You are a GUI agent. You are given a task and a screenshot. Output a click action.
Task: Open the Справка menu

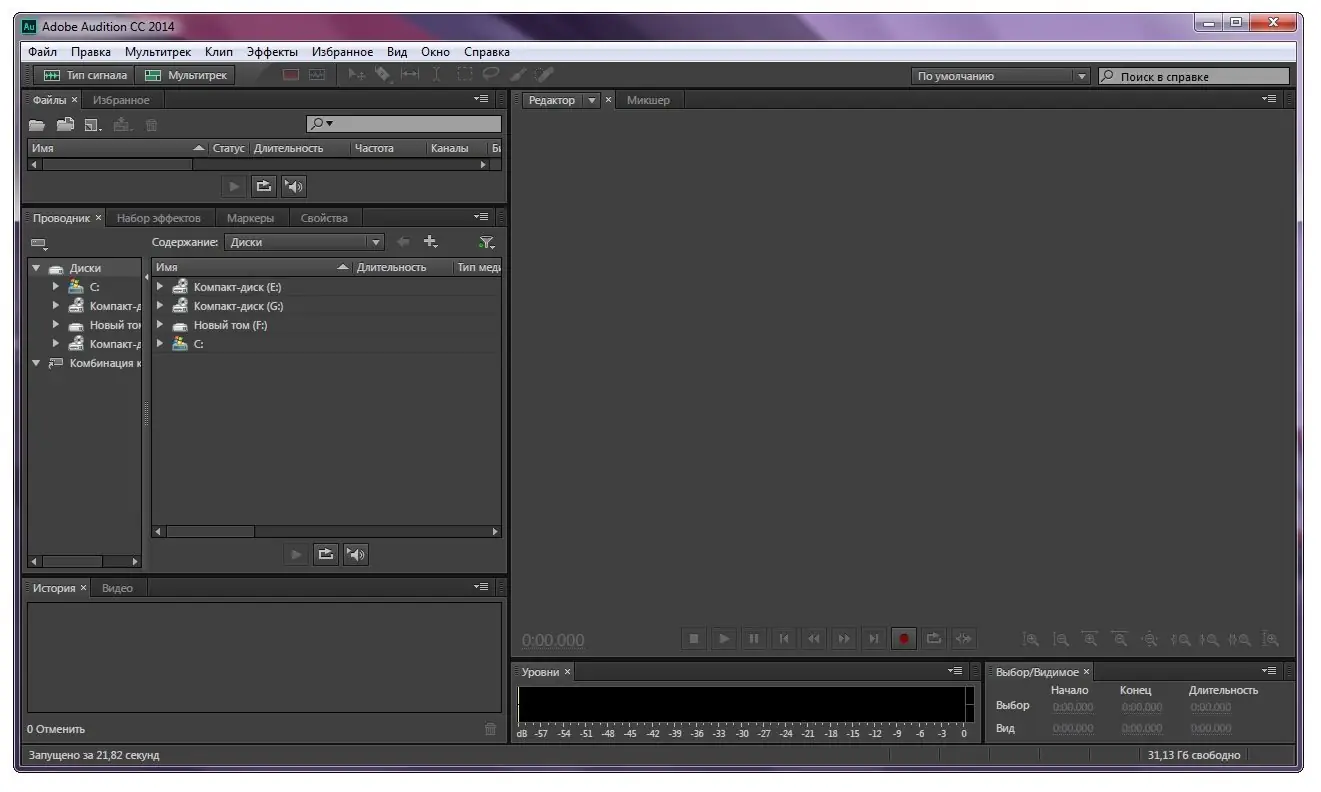point(487,52)
